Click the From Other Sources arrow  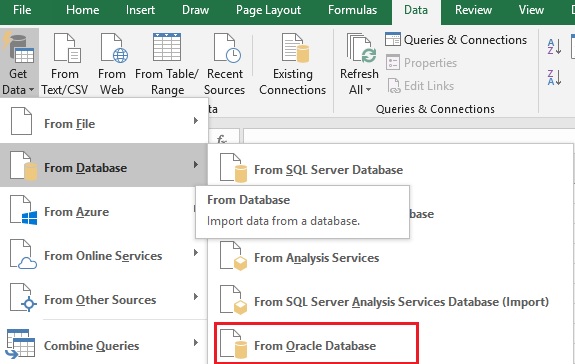pos(196,297)
